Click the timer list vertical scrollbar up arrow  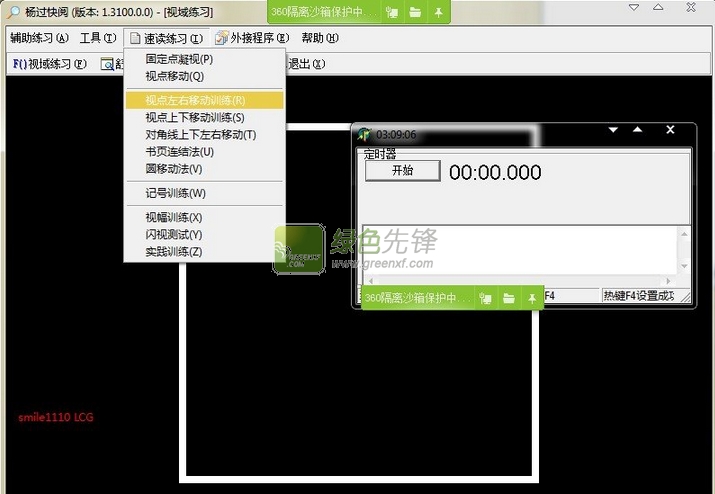[x=684, y=234]
